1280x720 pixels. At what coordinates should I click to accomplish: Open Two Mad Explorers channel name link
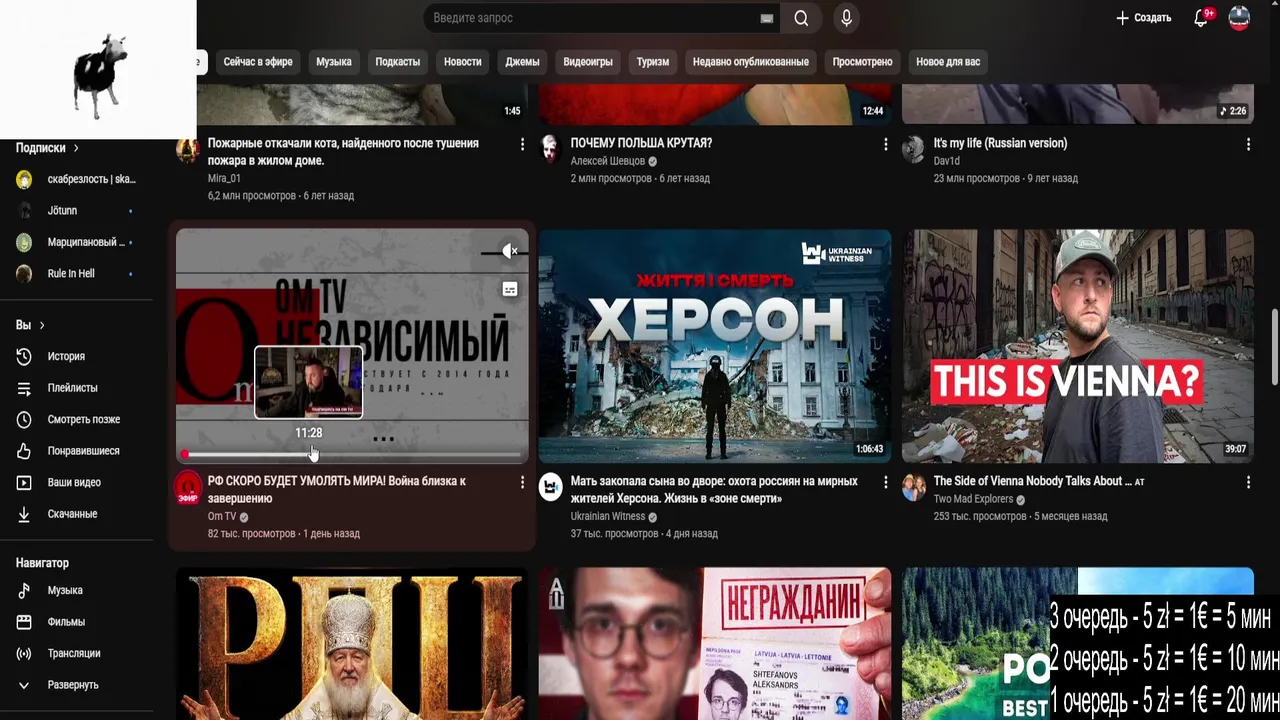[974, 499]
